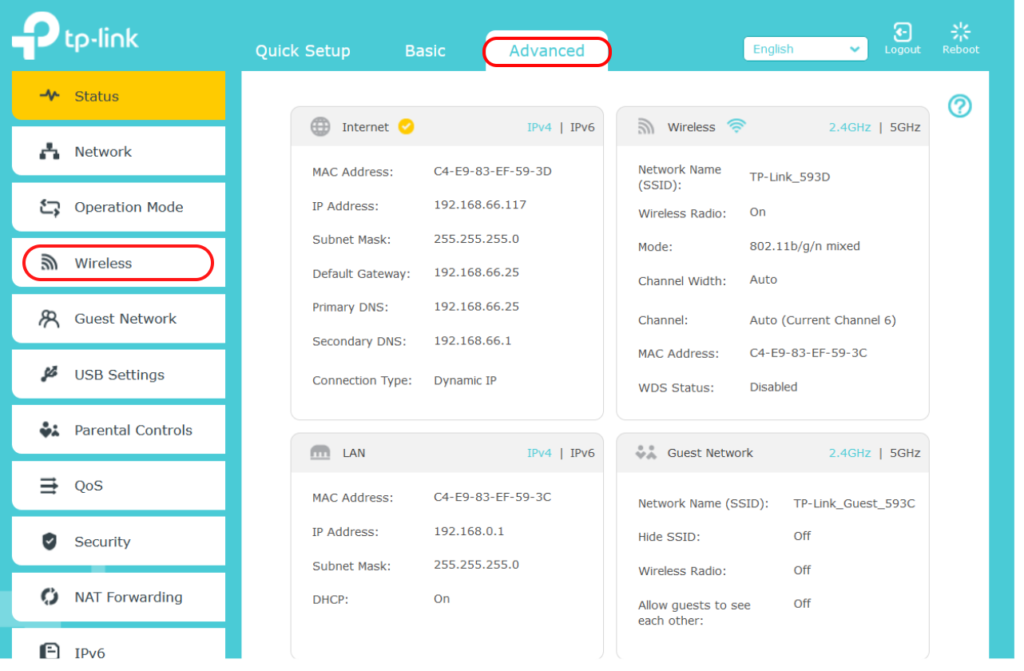Click the Default Gateway value 192.168.66.25
Screen dimensions: 1024x671
pyautogui.click(x=477, y=272)
